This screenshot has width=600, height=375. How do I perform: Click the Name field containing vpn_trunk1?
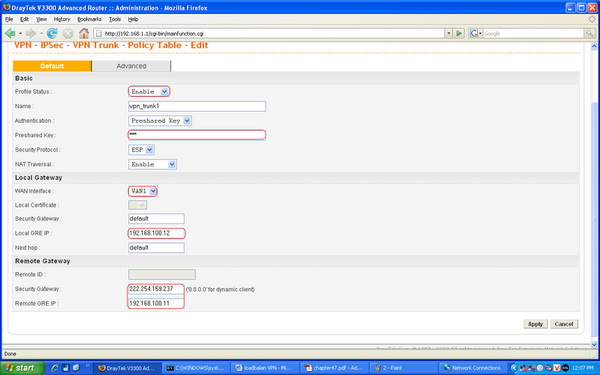tap(197, 106)
